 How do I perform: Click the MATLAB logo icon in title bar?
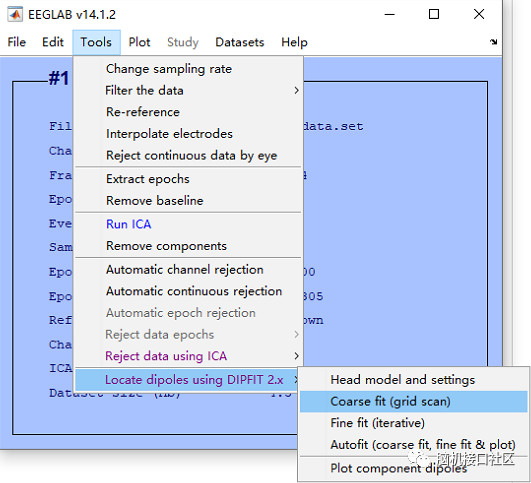[x=15, y=15]
